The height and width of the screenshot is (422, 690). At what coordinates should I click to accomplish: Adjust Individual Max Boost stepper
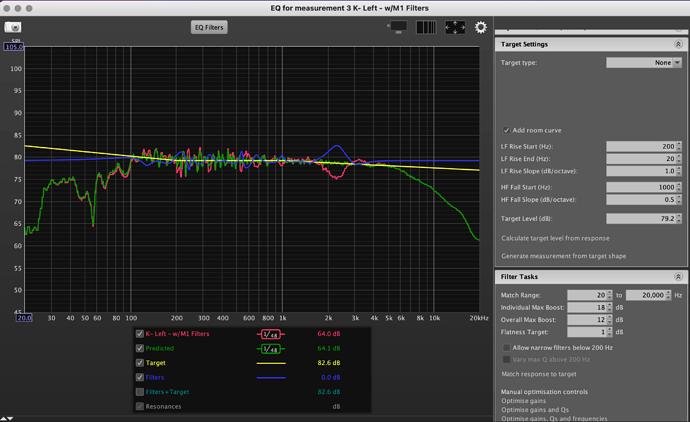point(609,308)
